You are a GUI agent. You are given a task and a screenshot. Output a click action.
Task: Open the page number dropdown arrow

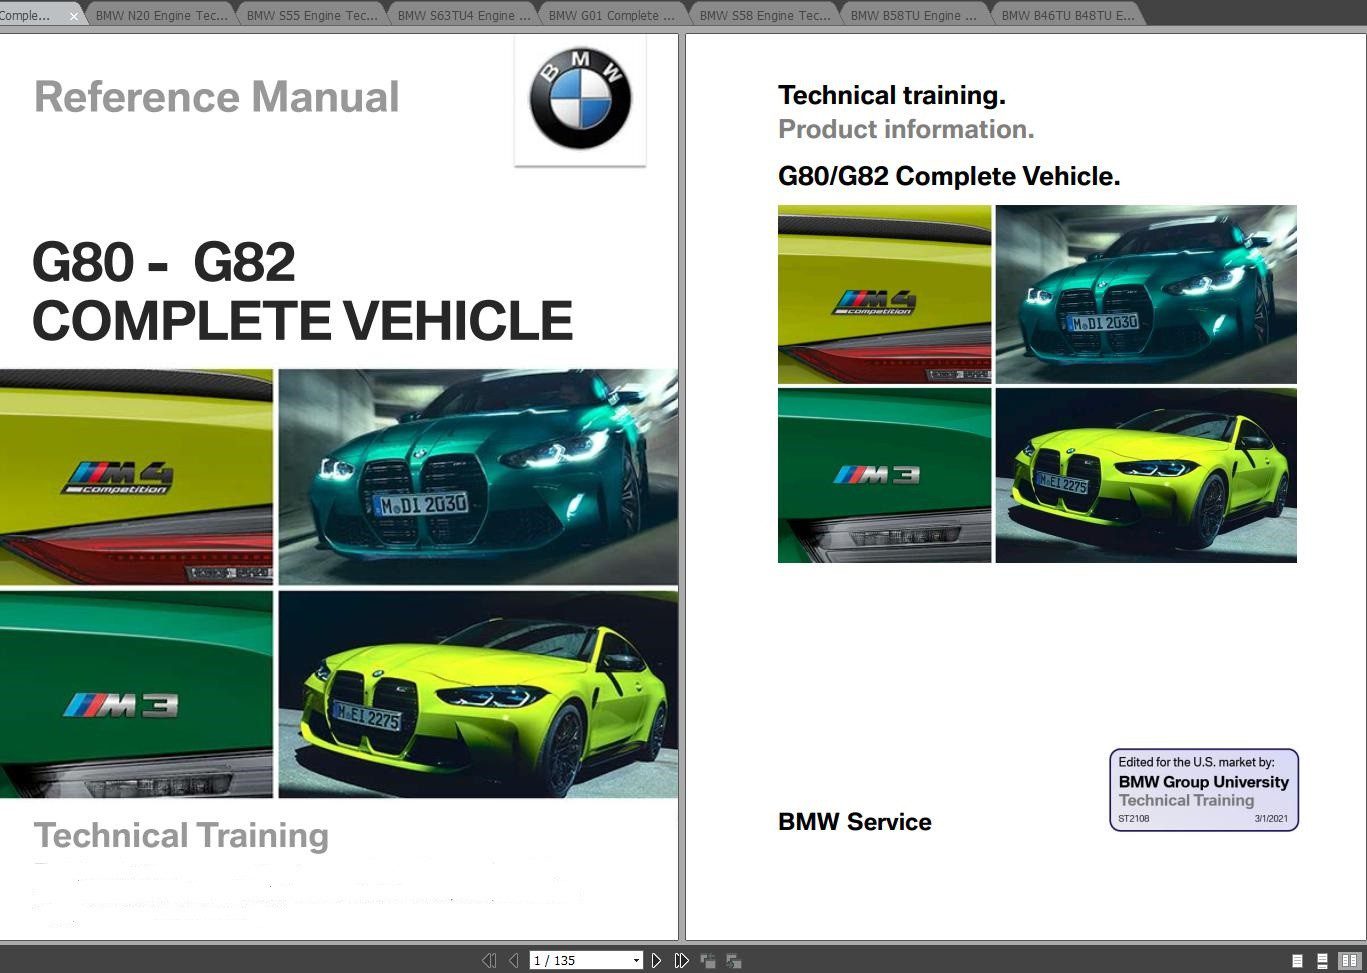[x=636, y=960]
